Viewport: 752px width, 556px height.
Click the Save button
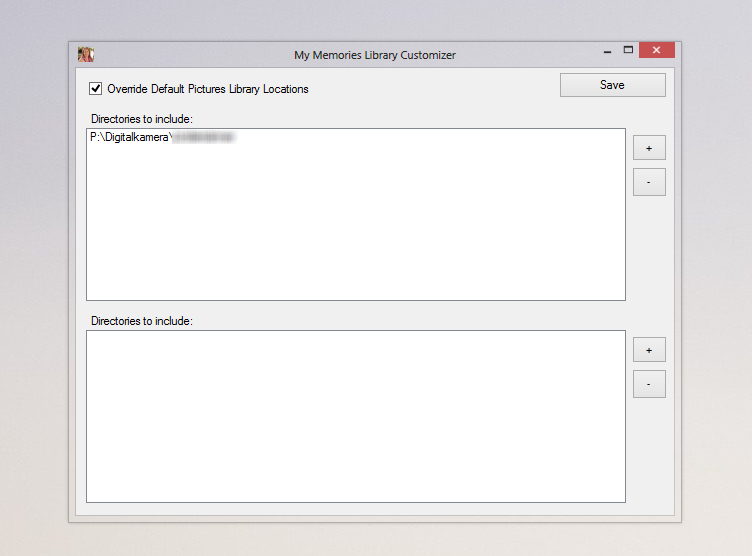(612, 85)
